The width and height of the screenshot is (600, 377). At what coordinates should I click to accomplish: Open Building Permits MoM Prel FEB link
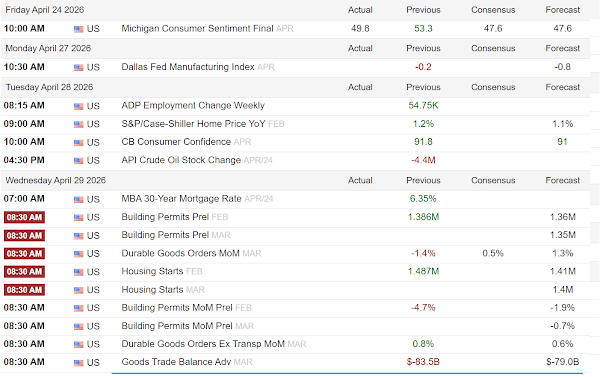(186, 308)
